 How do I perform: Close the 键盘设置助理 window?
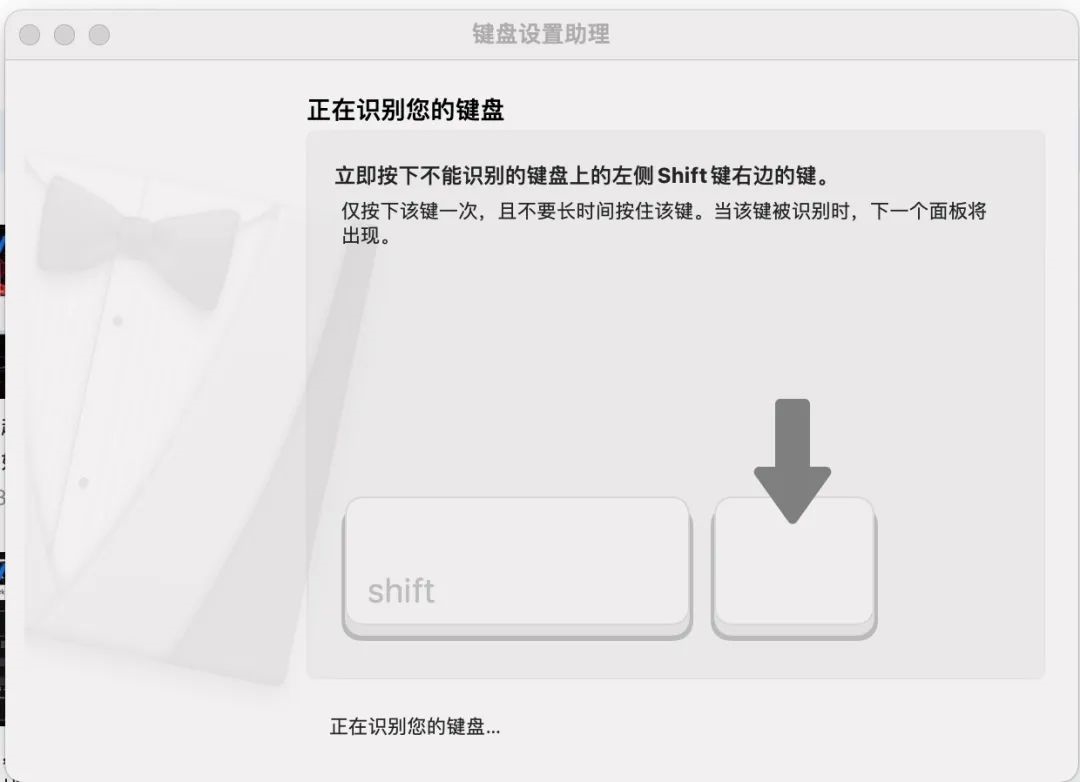coord(29,34)
